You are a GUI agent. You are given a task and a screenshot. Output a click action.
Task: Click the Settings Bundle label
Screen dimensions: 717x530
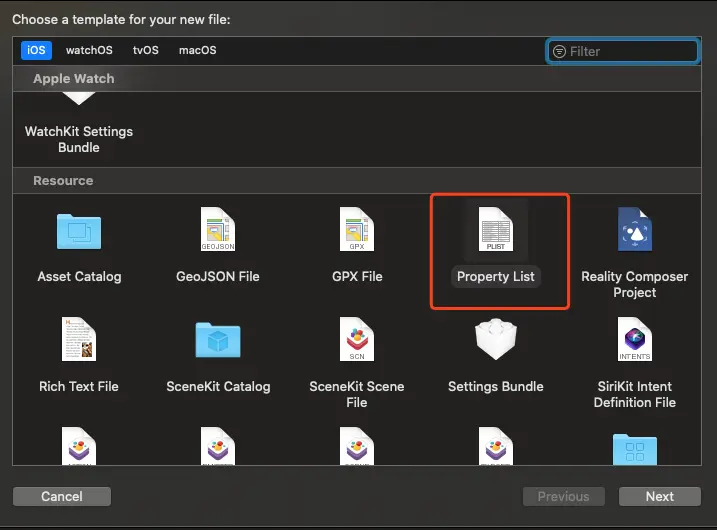pos(496,386)
